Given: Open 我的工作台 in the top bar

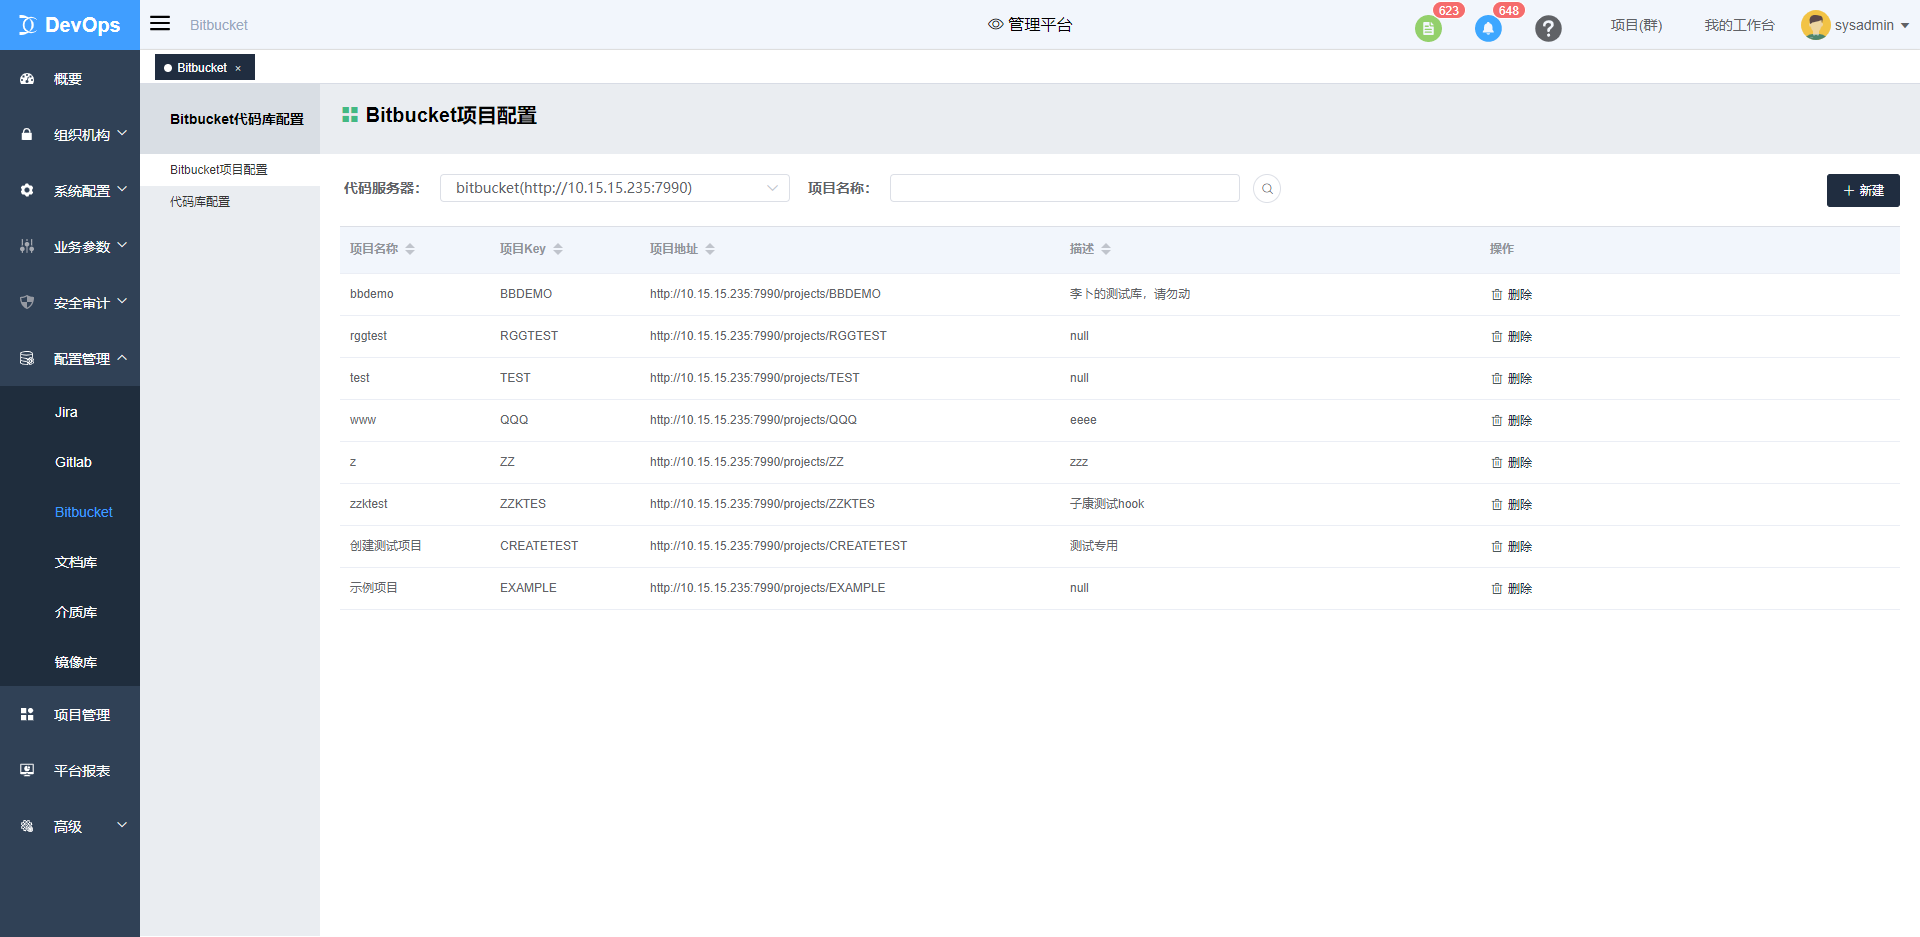Looking at the screenshot, I should (x=1739, y=25).
